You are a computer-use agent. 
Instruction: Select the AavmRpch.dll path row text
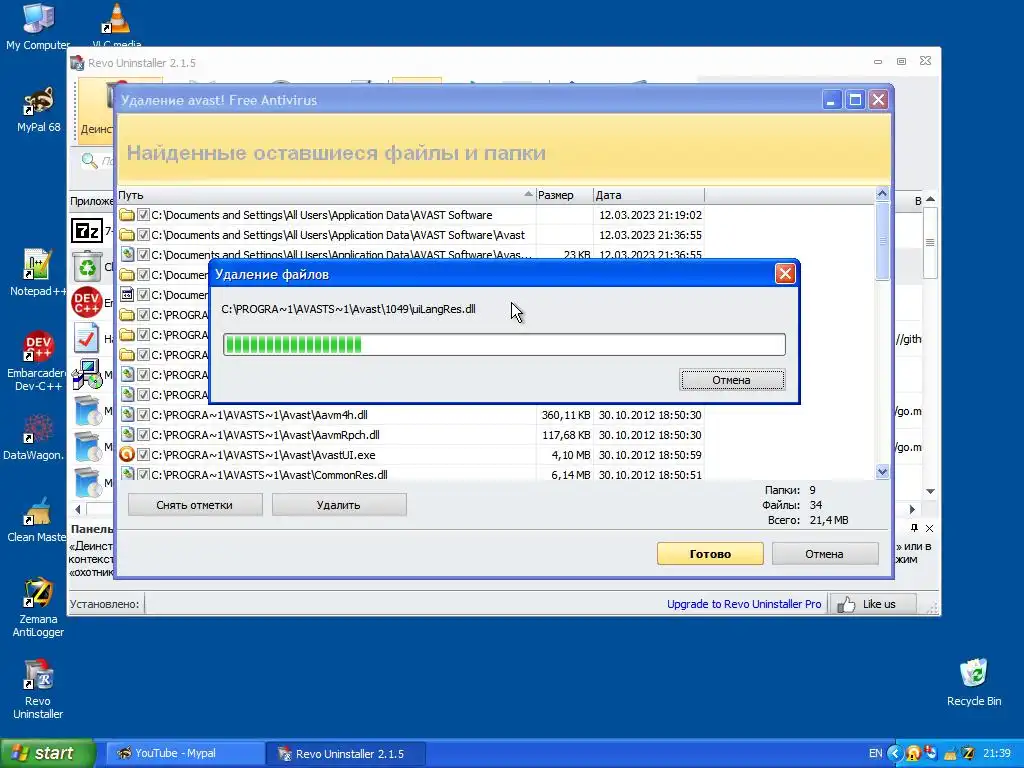tap(265, 435)
